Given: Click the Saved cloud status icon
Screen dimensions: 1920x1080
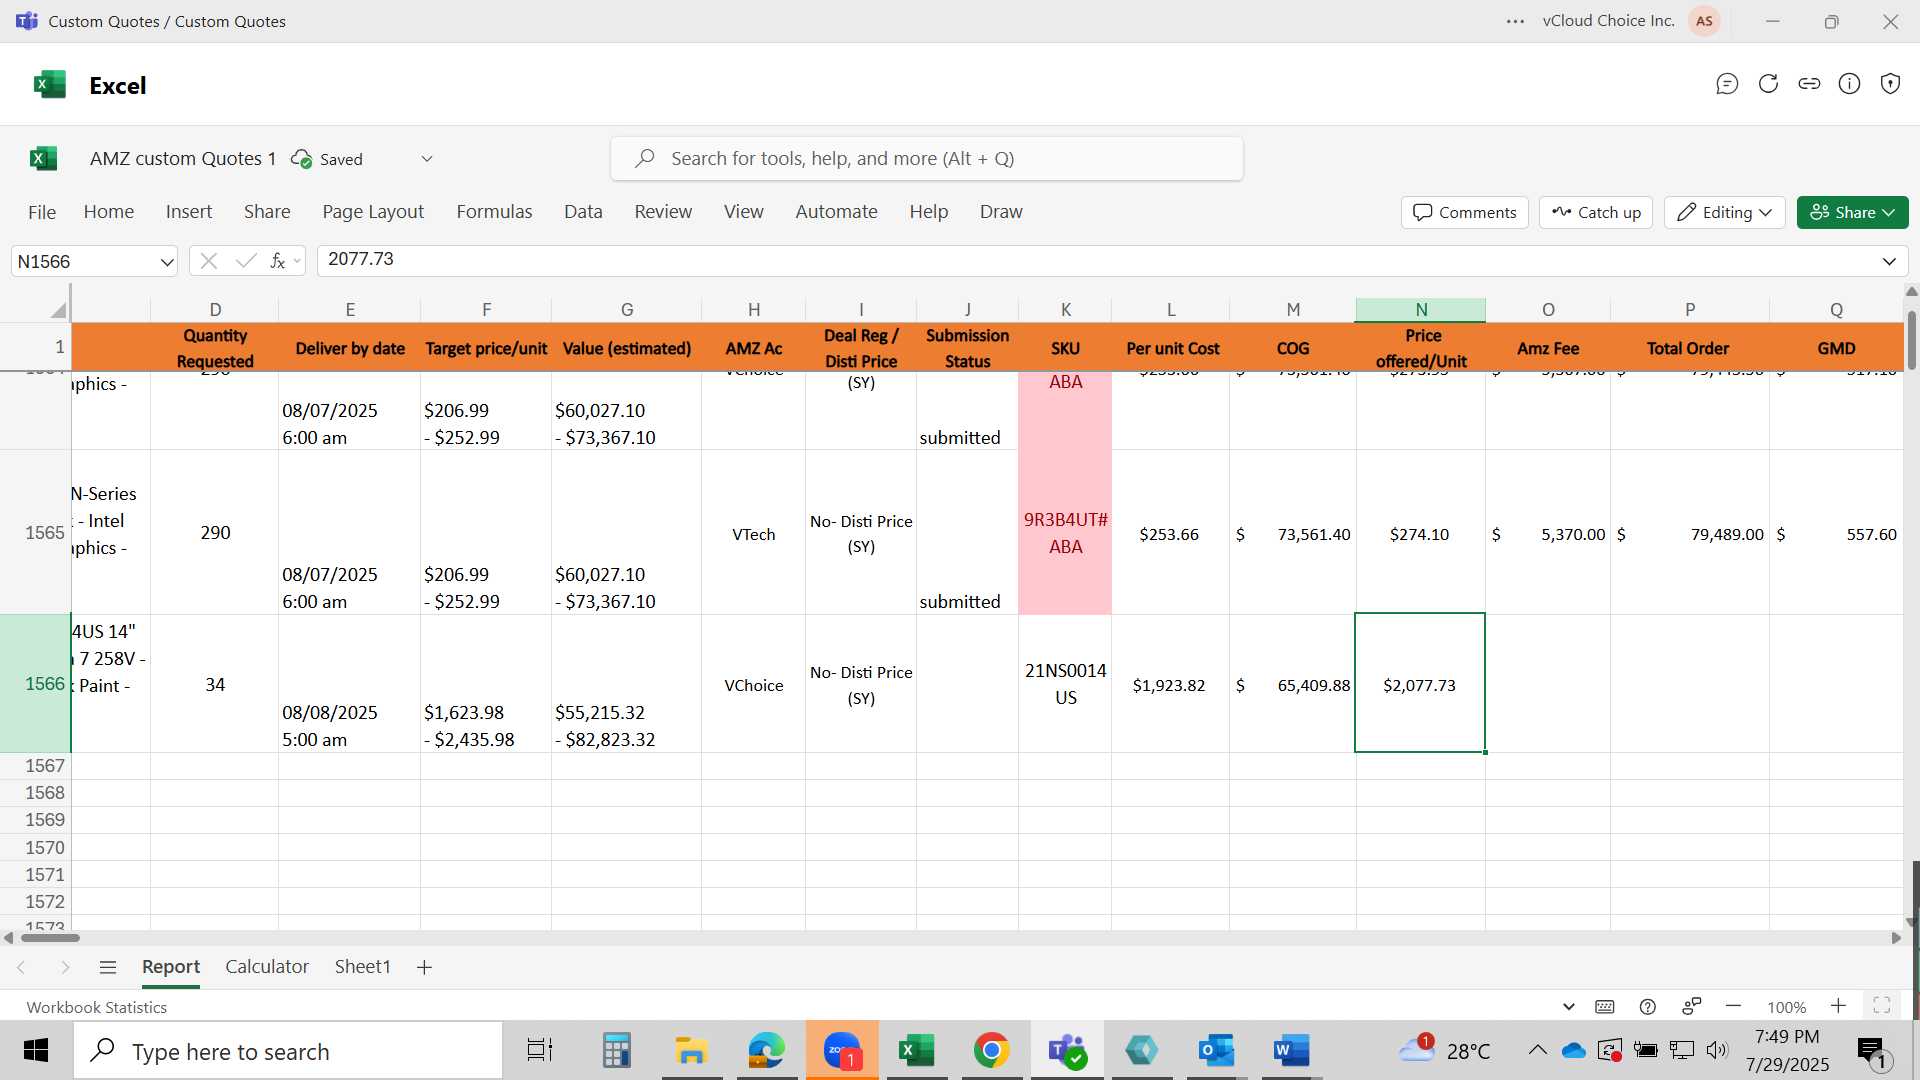Looking at the screenshot, I should click(x=300, y=159).
